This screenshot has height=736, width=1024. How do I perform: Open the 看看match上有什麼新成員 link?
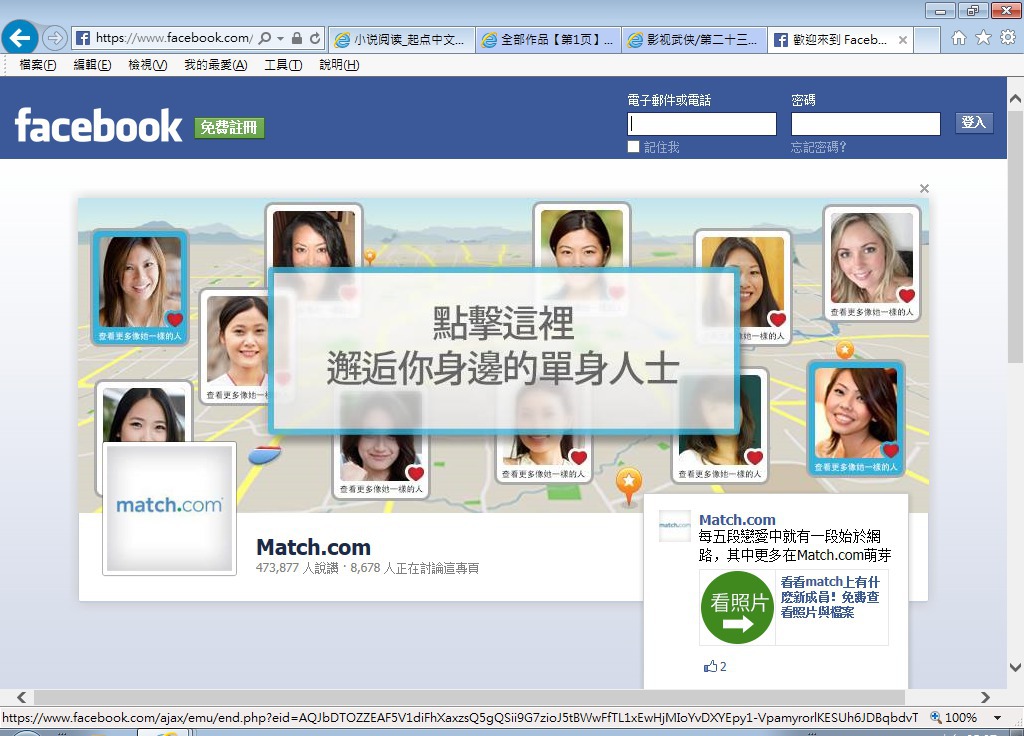click(x=830, y=597)
